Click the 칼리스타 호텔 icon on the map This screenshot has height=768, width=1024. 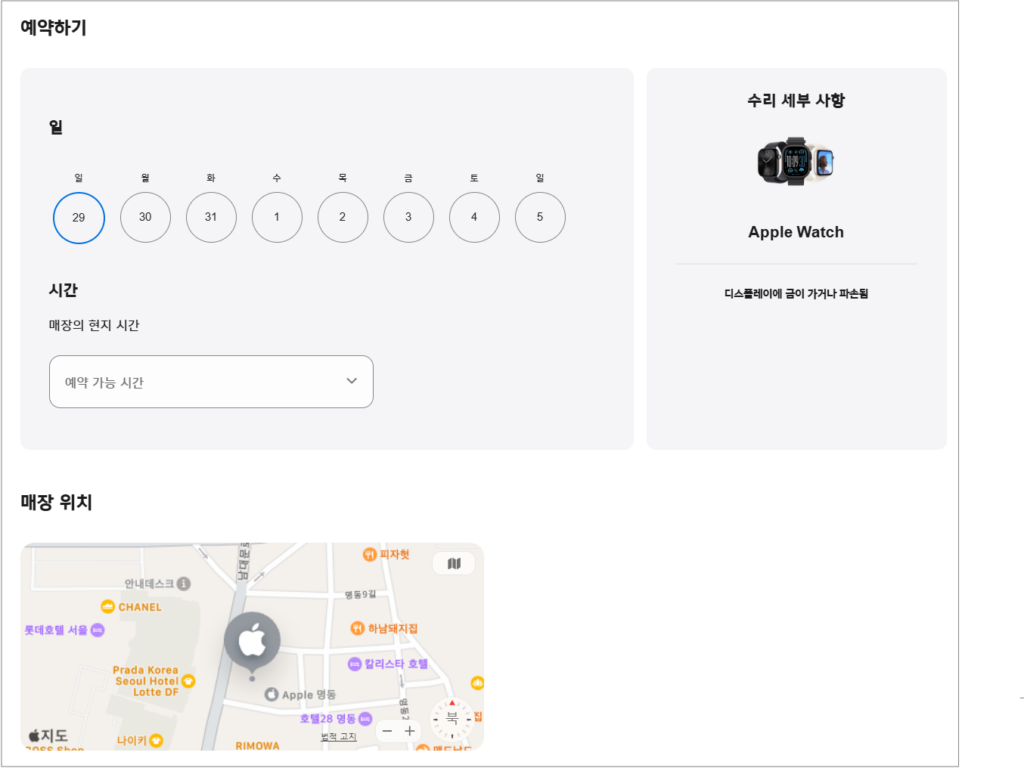356,663
